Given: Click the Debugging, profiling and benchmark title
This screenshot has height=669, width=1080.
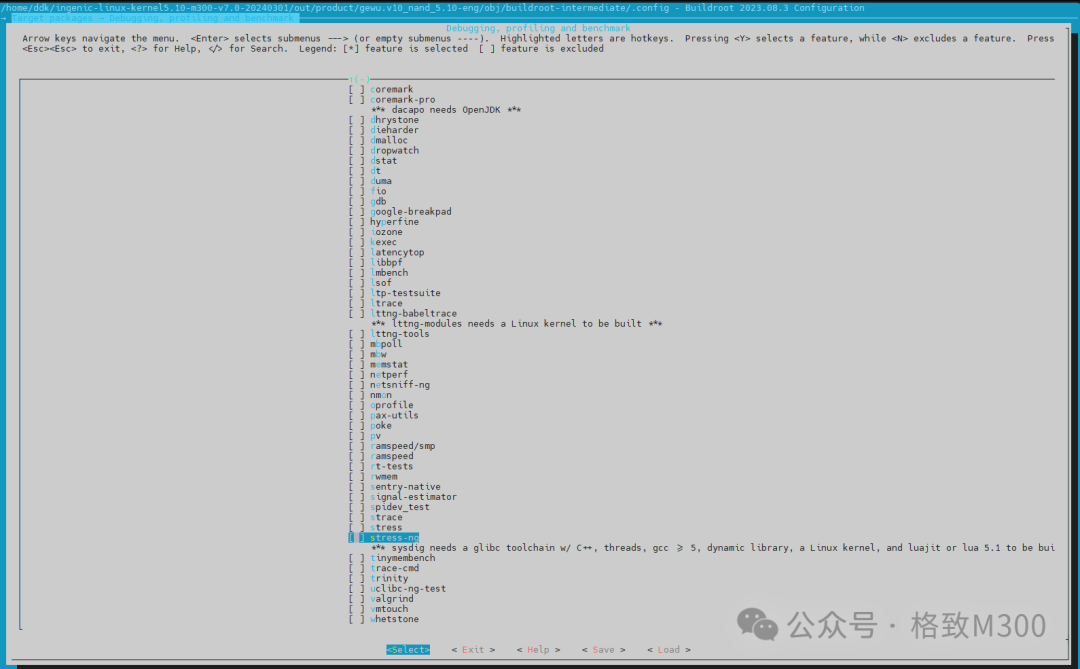Looking at the screenshot, I should 538,28.
